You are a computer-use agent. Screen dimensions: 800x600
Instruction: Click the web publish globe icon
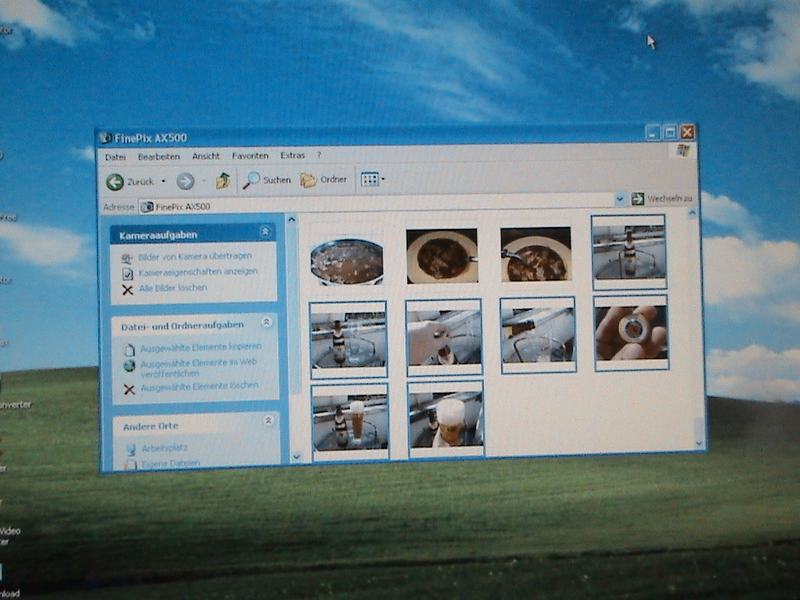(x=130, y=365)
